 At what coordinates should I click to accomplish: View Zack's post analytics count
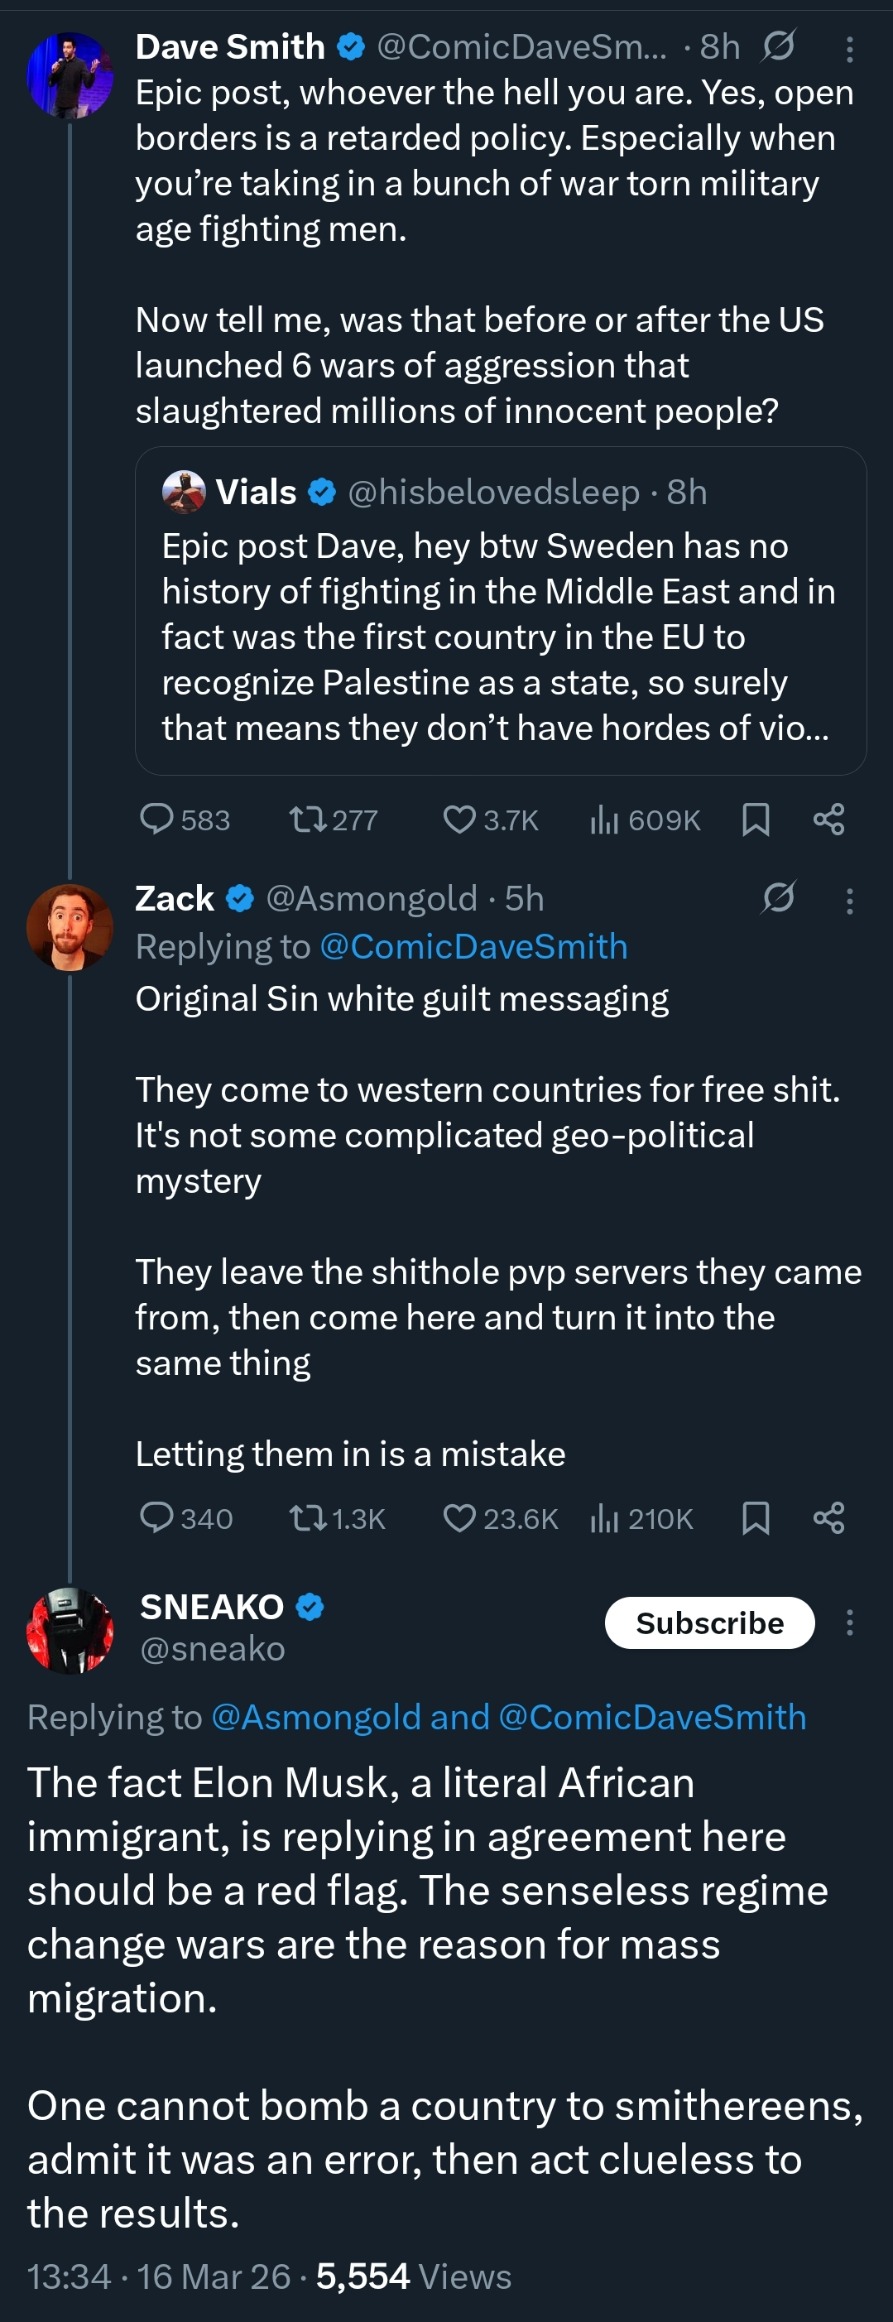(643, 1518)
